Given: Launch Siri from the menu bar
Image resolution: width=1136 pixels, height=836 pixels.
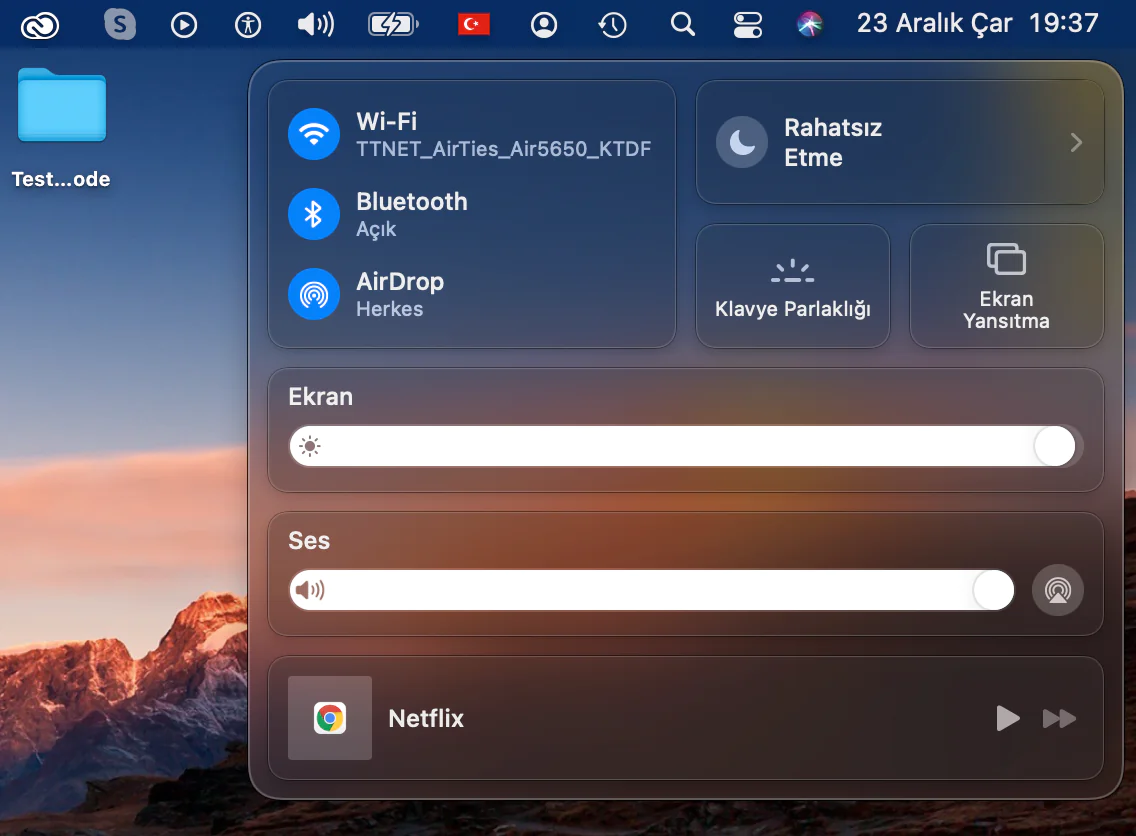Looking at the screenshot, I should click(810, 24).
